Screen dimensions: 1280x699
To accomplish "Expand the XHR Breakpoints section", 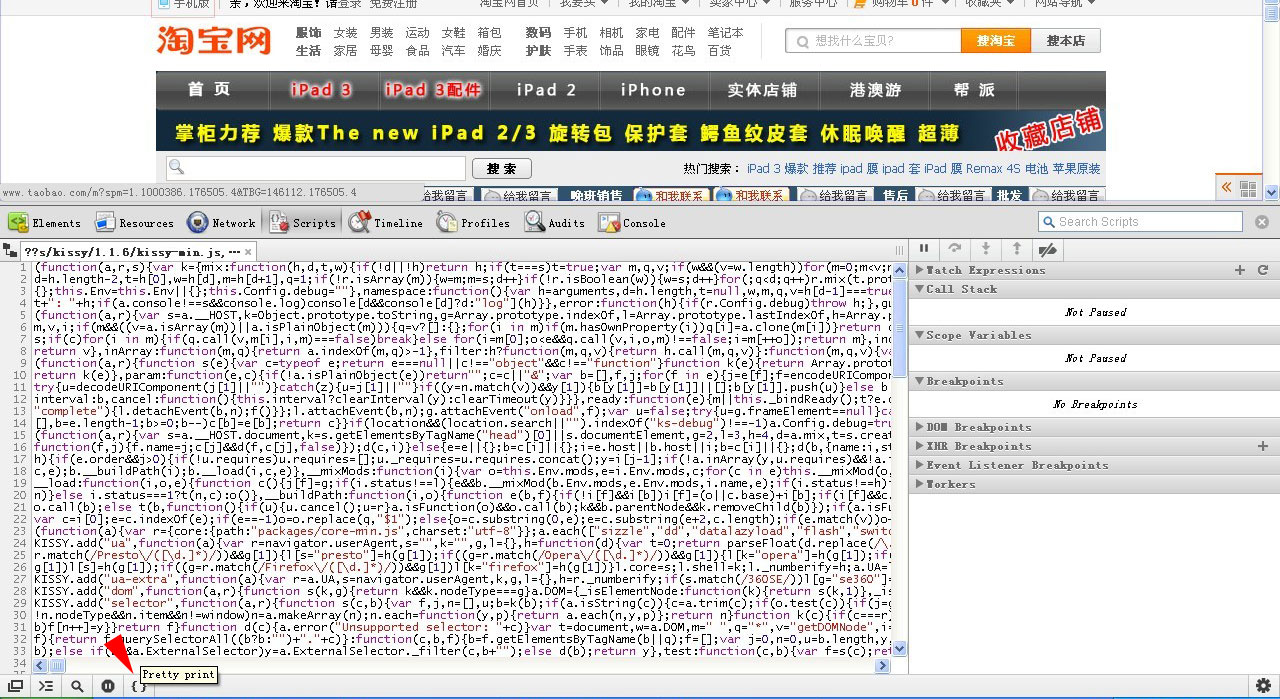I will [x=921, y=447].
